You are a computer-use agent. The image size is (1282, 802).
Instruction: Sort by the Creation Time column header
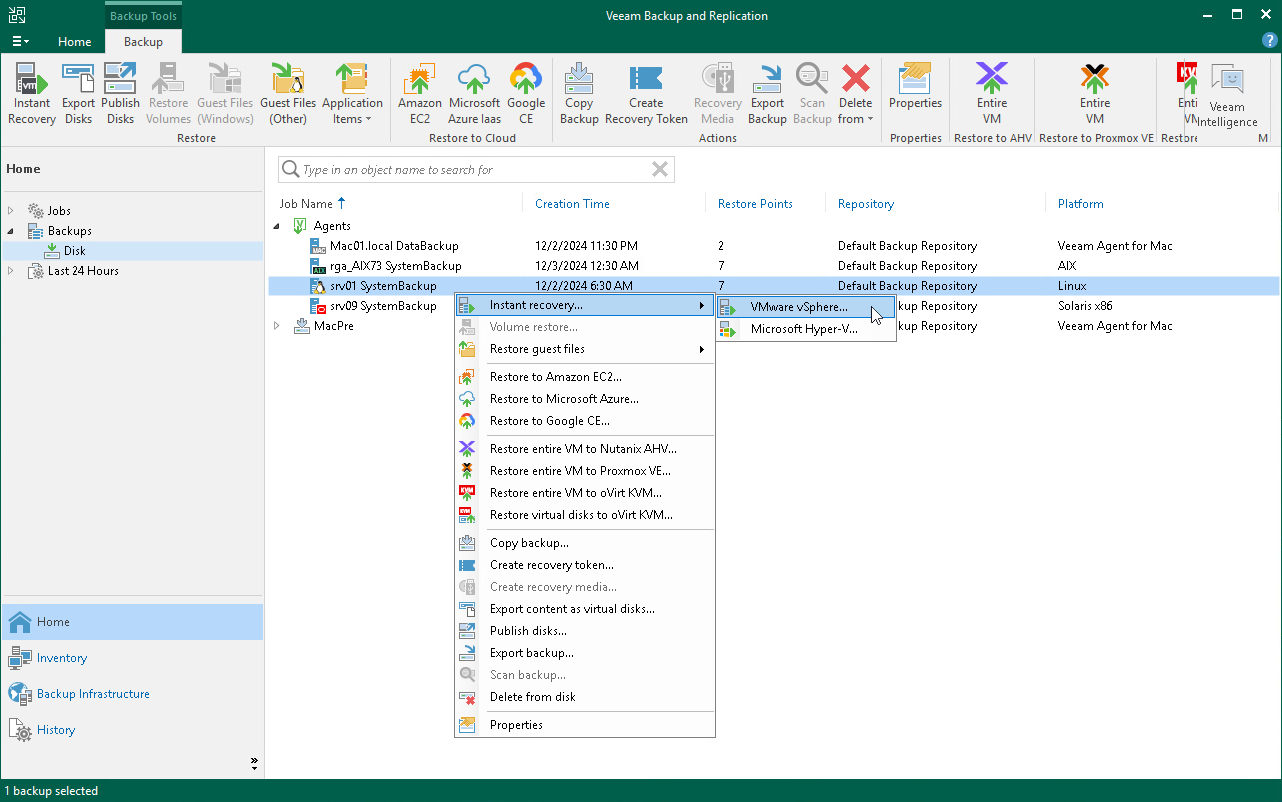tap(572, 204)
